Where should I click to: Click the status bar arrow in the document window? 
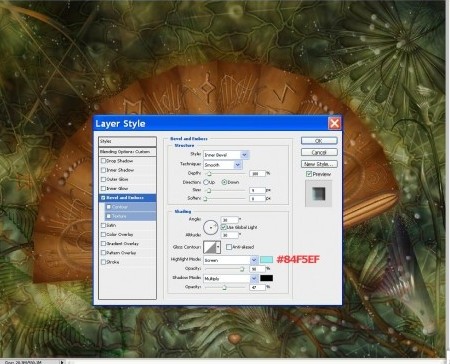coord(62,362)
